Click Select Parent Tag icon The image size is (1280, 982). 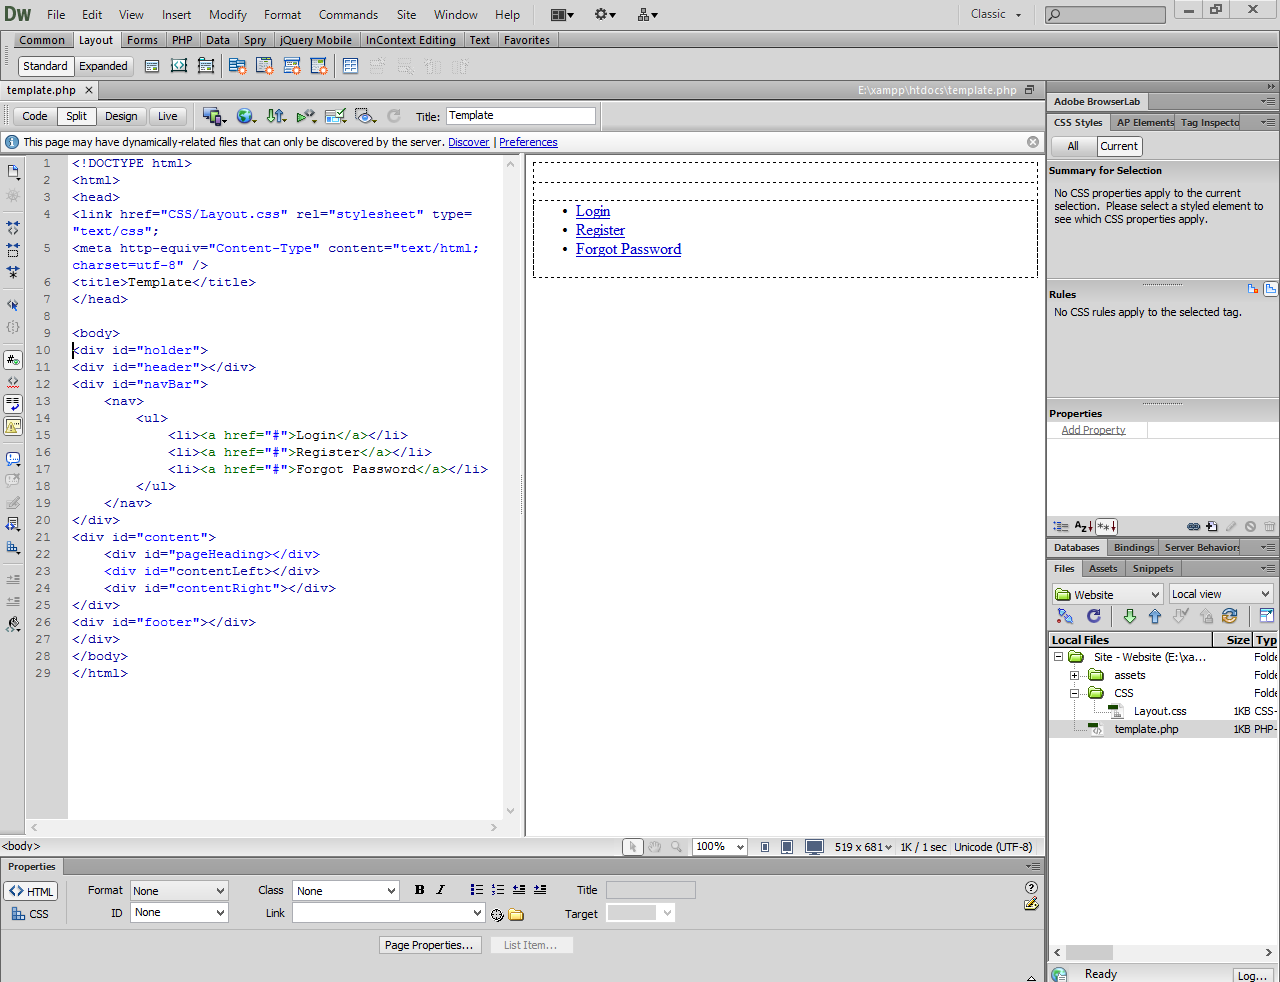point(13,305)
